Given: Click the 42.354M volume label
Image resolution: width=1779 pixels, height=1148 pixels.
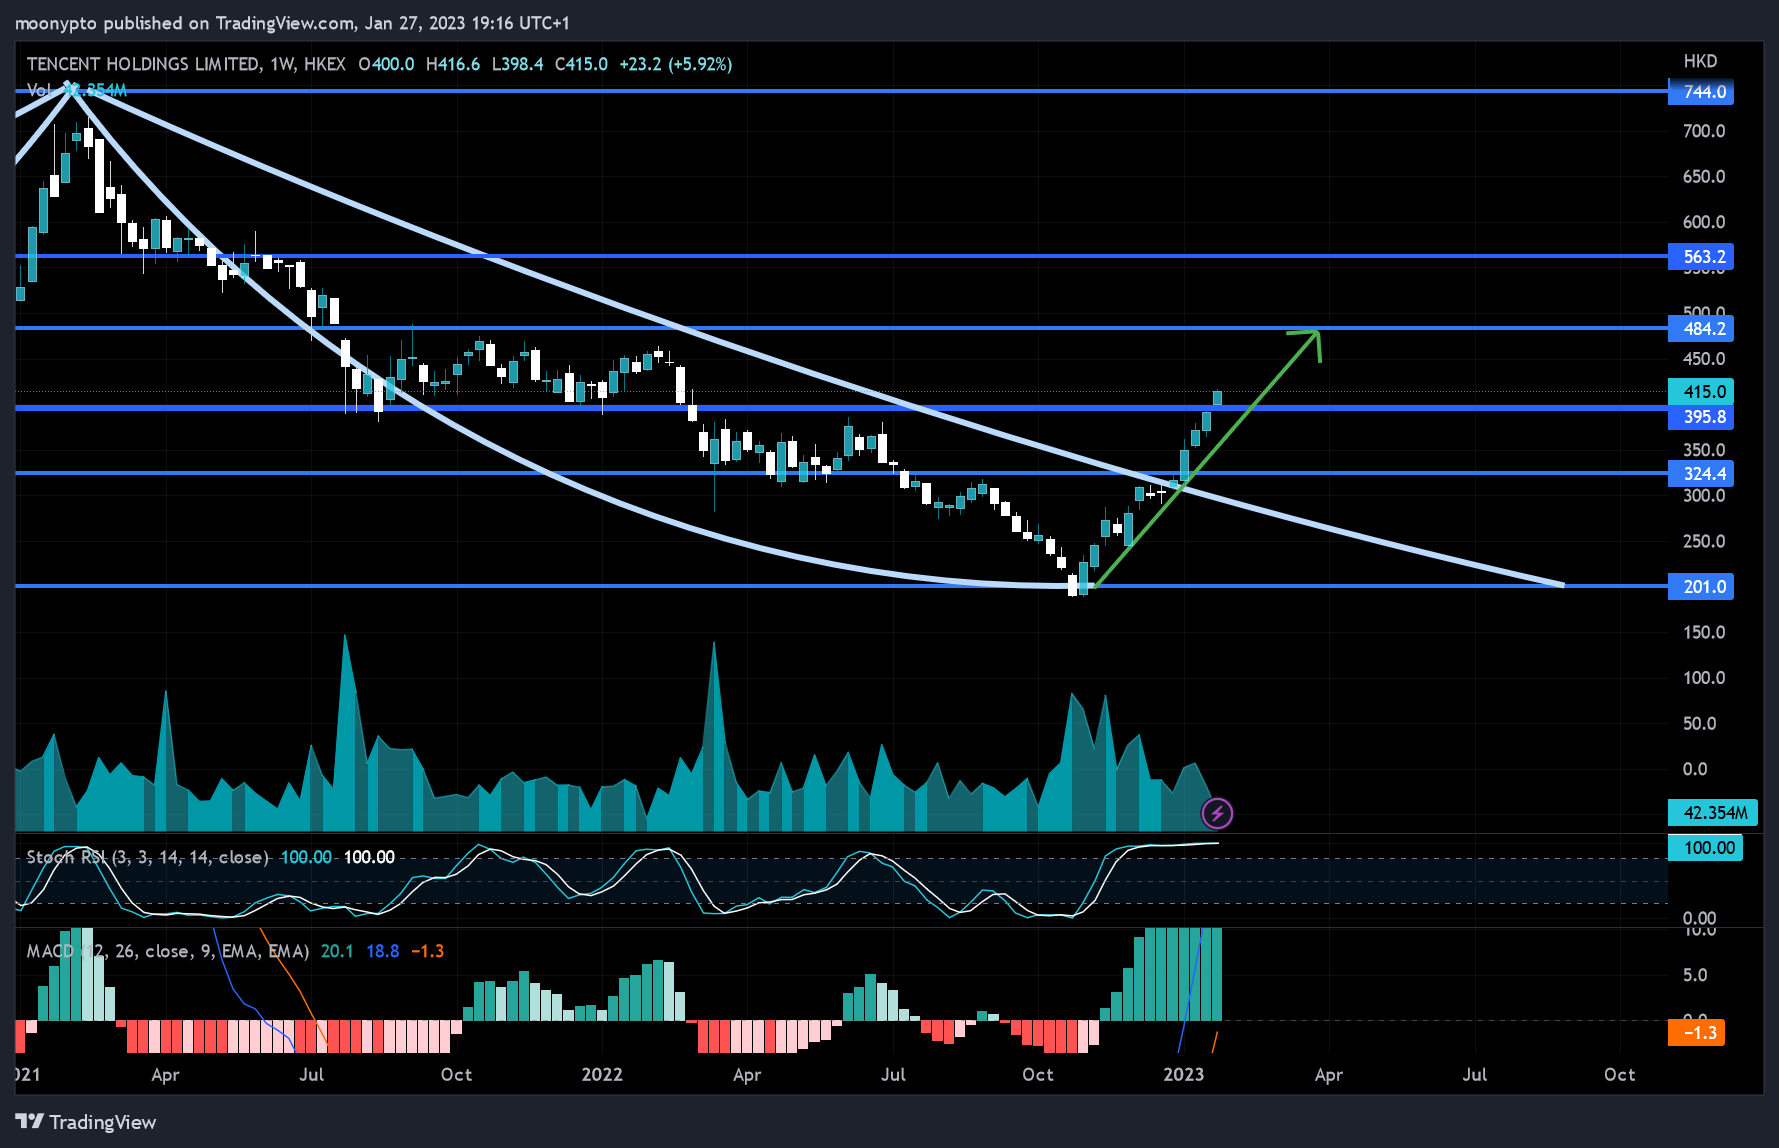Looking at the screenshot, I should click(x=1713, y=813).
